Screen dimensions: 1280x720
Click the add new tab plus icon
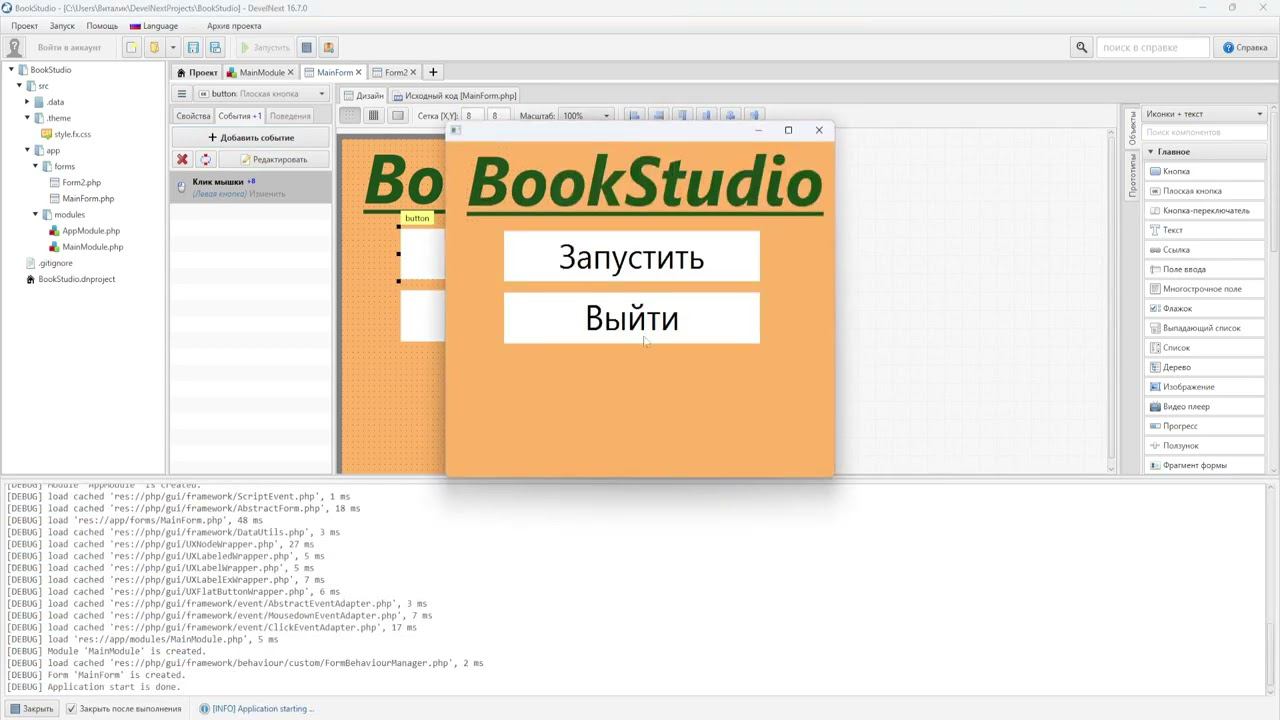[x=433, y=72]
